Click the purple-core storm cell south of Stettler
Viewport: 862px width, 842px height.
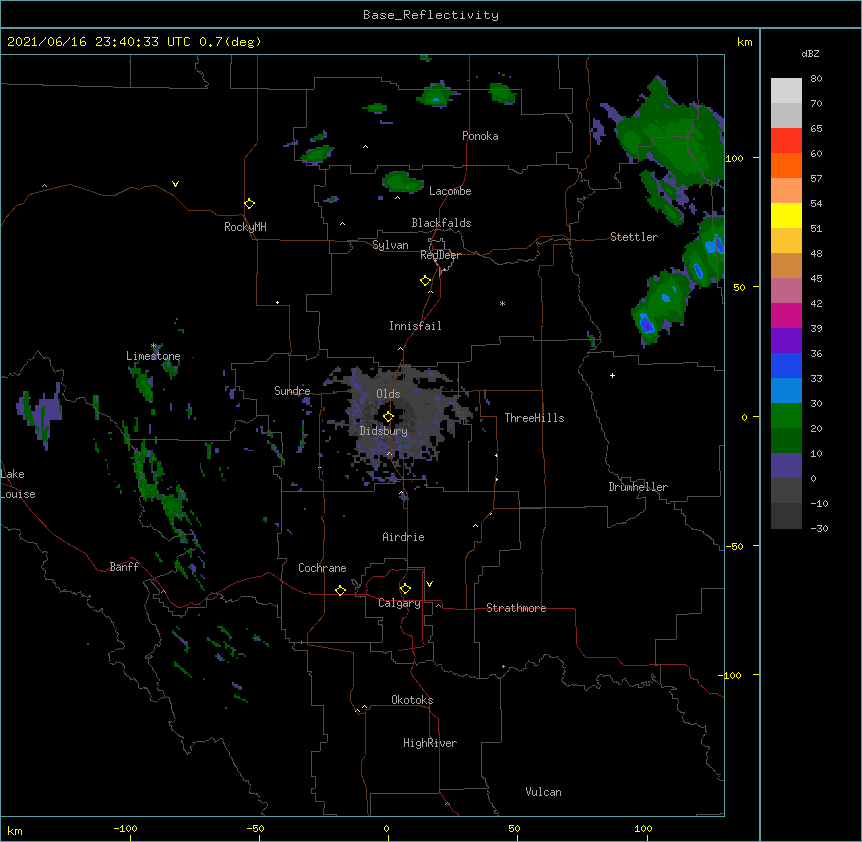[646, 323]
